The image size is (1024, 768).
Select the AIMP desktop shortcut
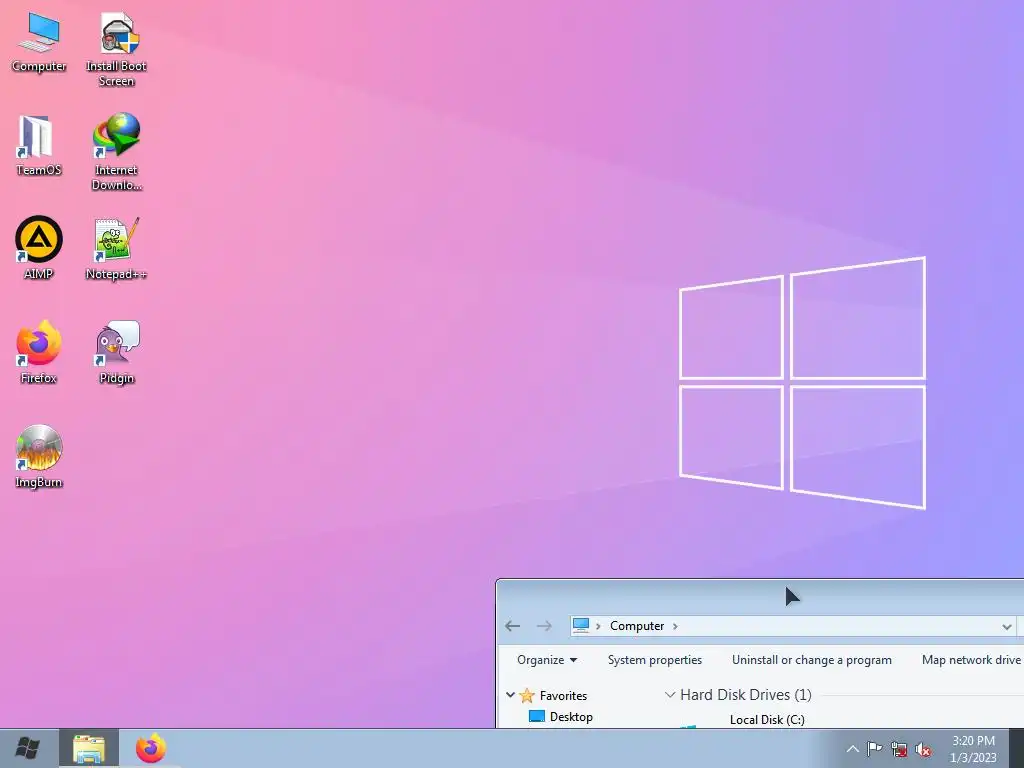(x=39, y=248)
